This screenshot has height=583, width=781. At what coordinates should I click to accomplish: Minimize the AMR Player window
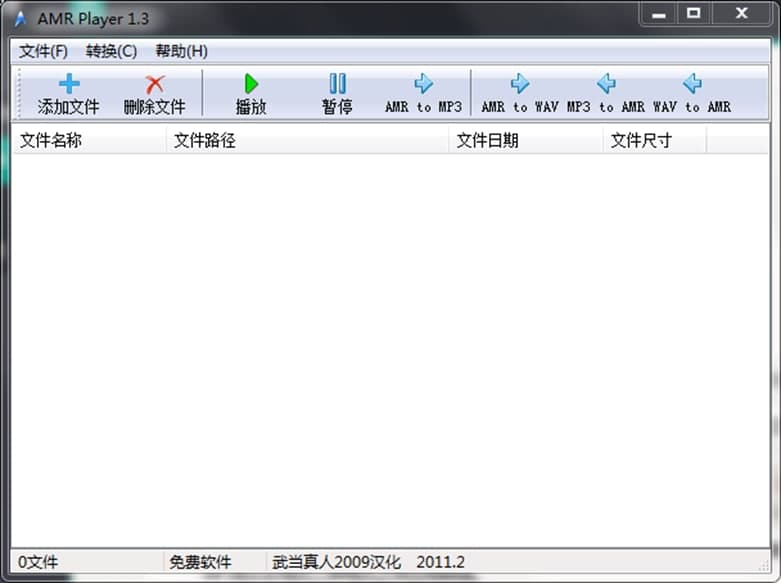(659, 14)
